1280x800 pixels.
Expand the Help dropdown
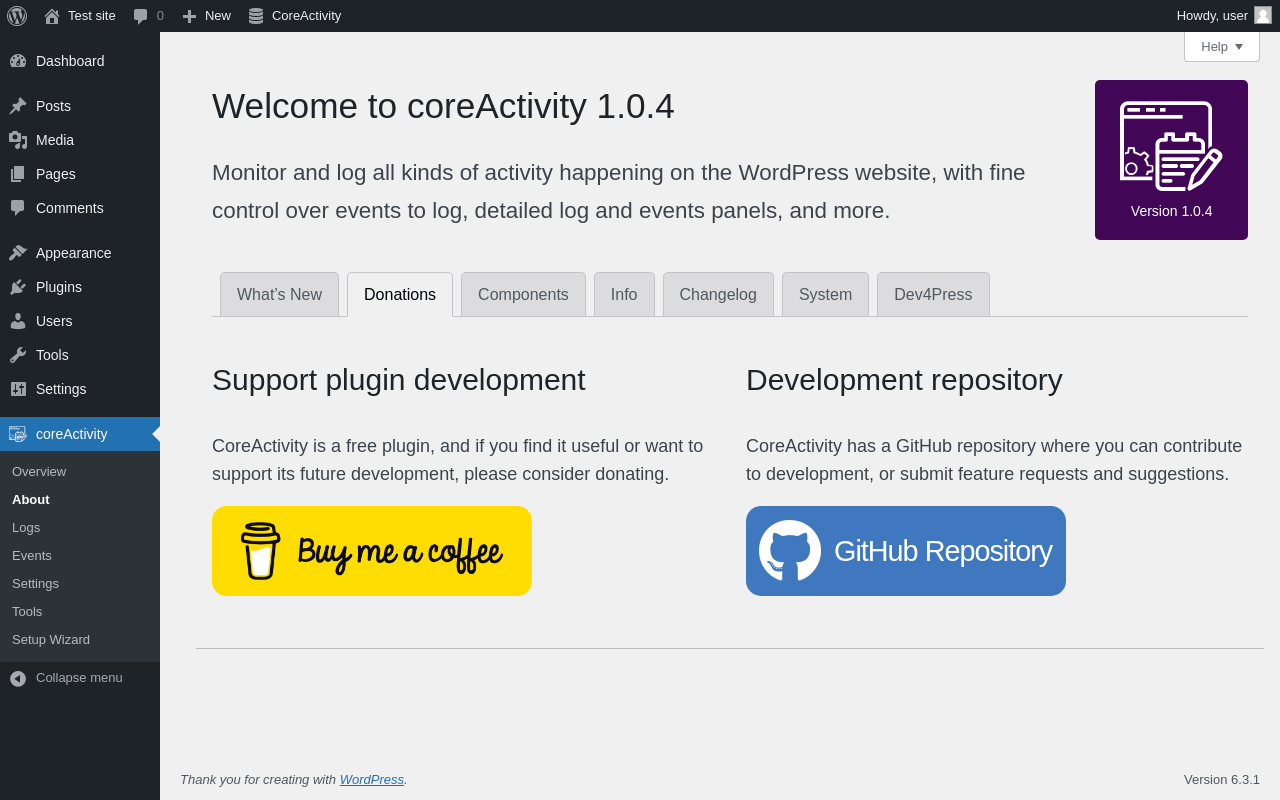1221,46
